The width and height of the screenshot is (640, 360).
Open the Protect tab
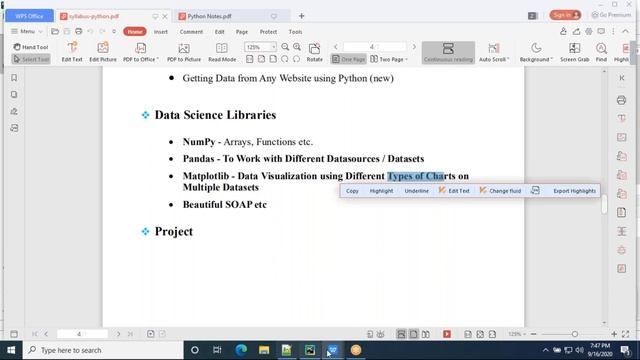pyautogui.click(x=268, y=32)
